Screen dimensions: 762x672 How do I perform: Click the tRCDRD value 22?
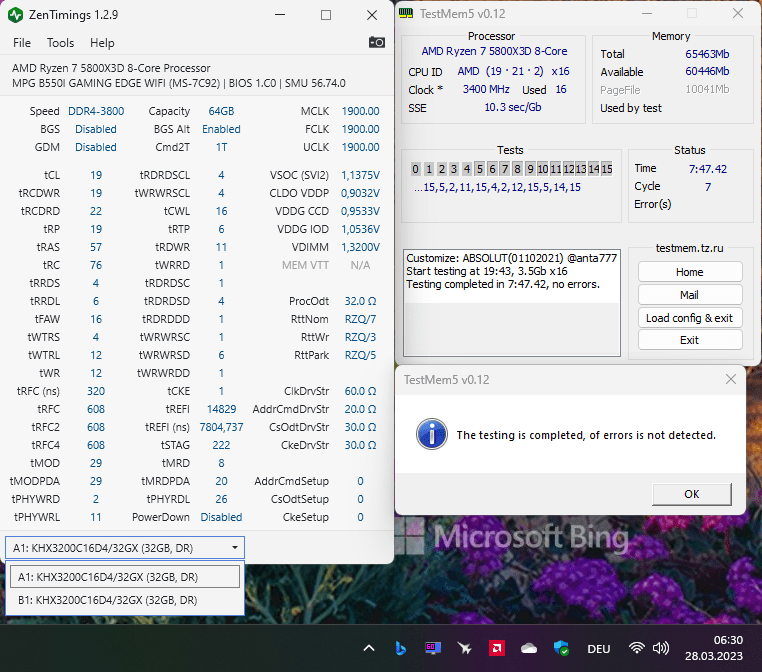click(x=96, y=211)
